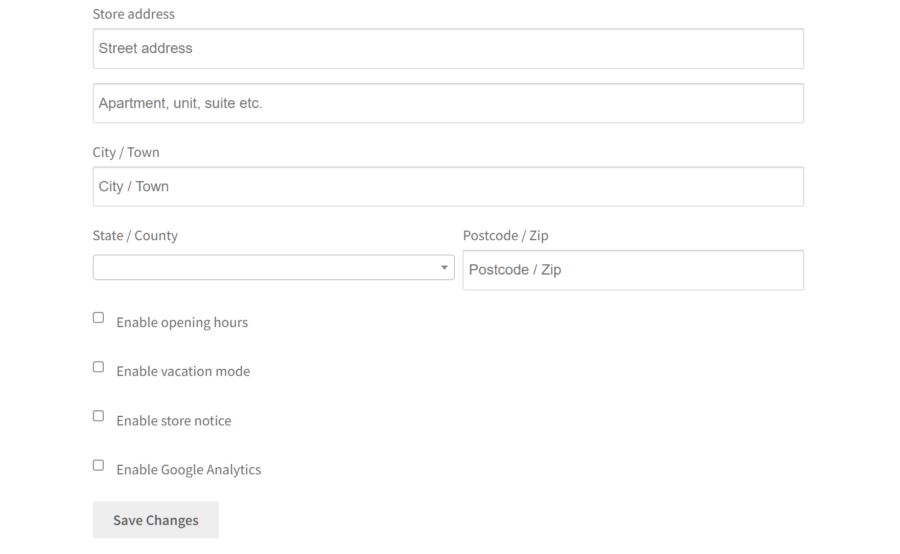This screenshot has width=900, height=554.
Task: Click the "Enable opening hours" label text
Action: click(x=182, y=323)
